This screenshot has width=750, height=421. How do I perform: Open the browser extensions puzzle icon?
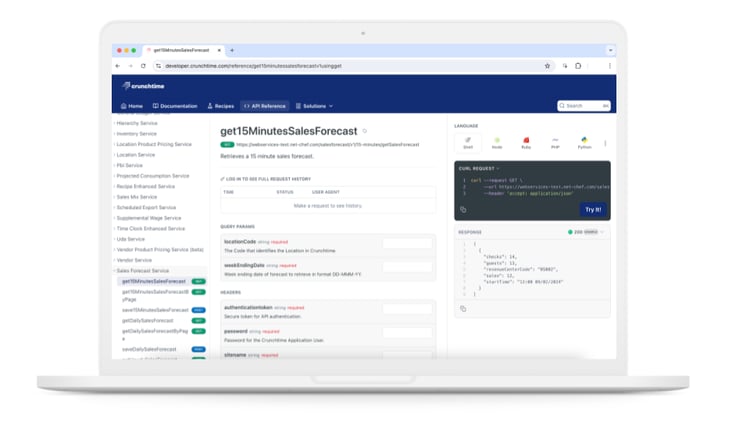(578, 66)
